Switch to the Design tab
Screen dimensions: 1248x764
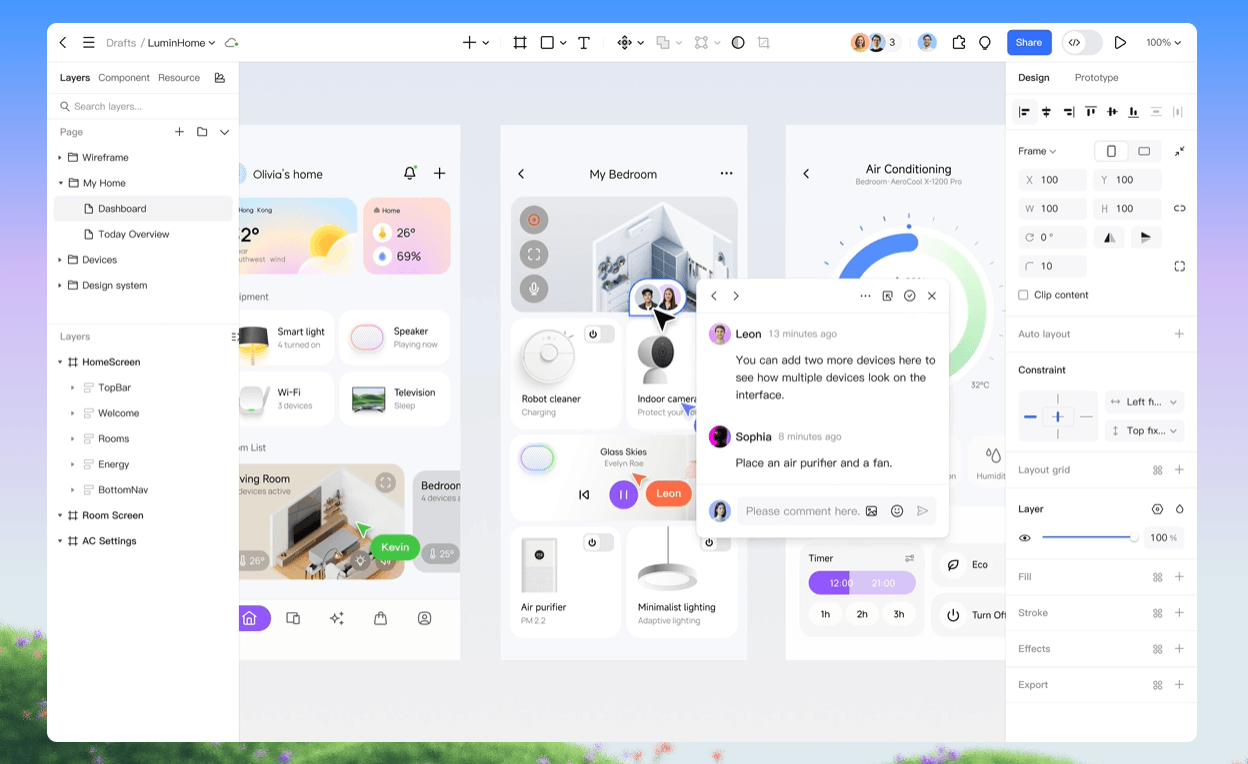1034,77
